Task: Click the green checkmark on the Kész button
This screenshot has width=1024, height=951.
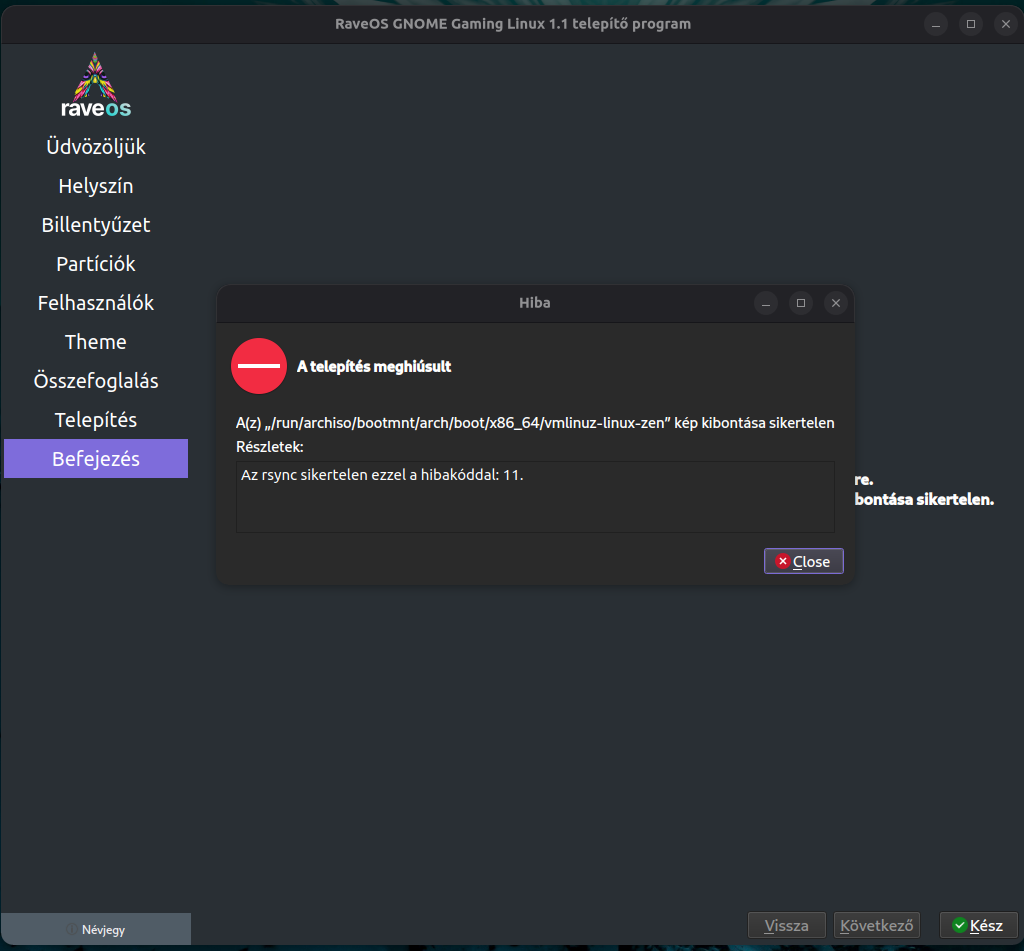Action: click(x=959, y=925)
